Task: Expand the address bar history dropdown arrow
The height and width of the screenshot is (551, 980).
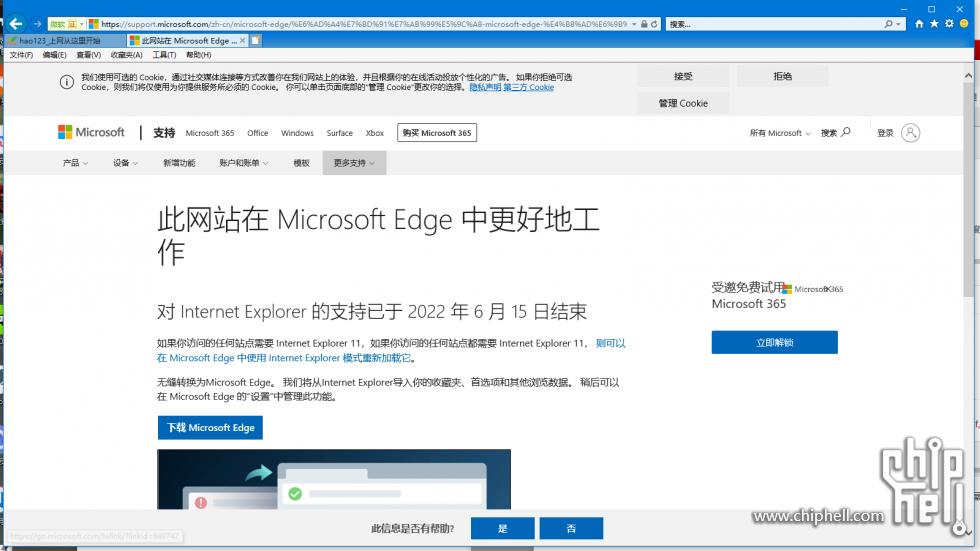Action: point(634,24)
